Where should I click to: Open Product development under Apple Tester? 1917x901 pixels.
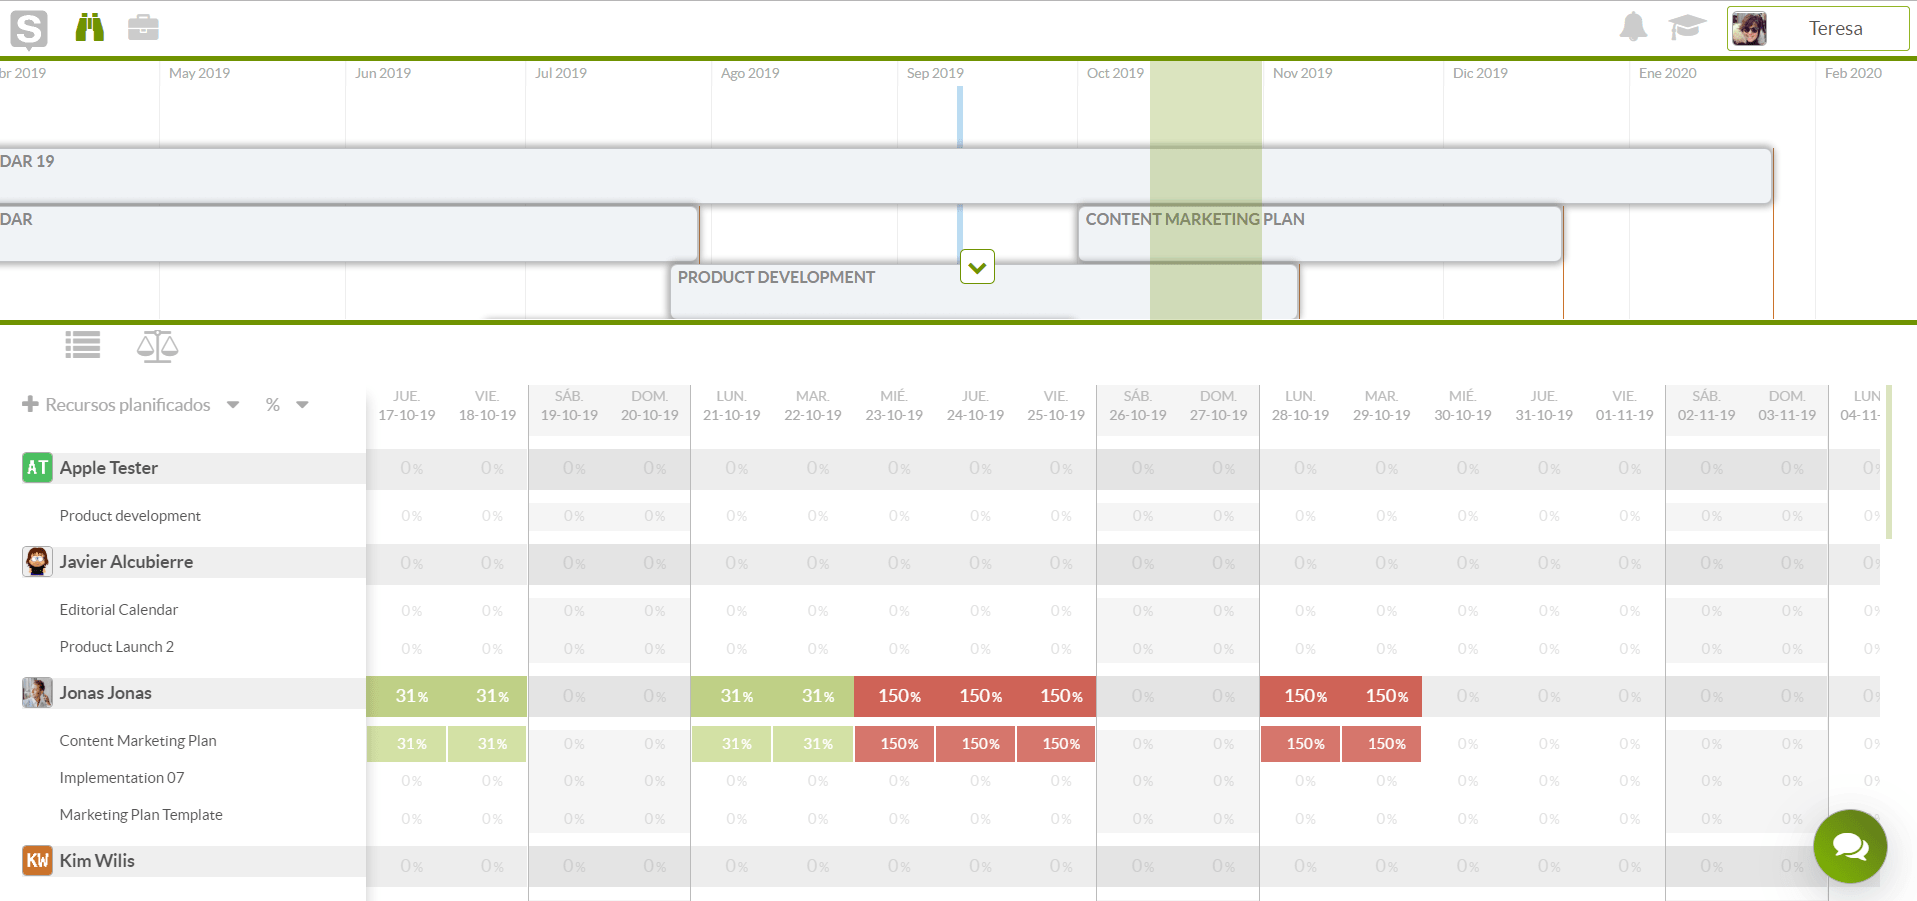click(x=130, y=516)
